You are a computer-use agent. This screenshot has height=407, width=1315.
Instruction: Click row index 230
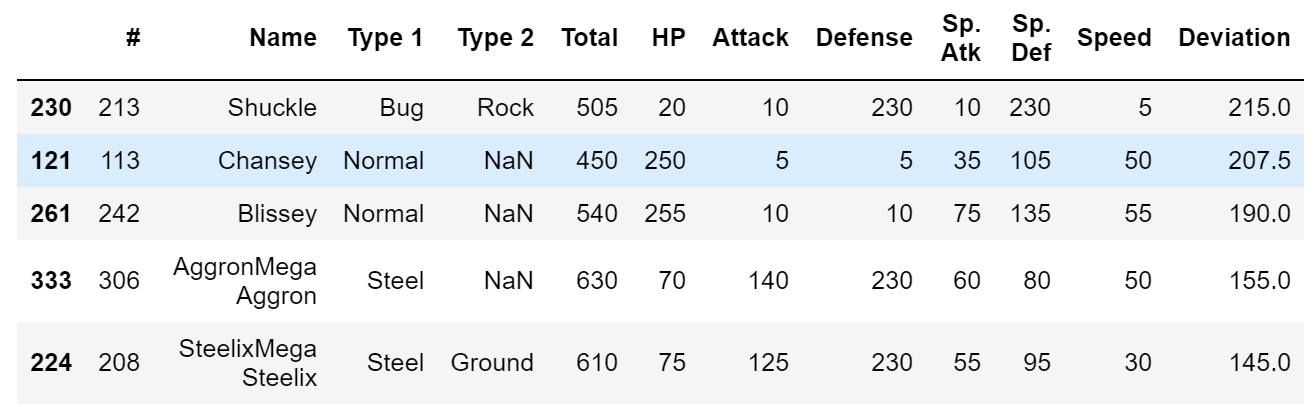coord(52,107)
